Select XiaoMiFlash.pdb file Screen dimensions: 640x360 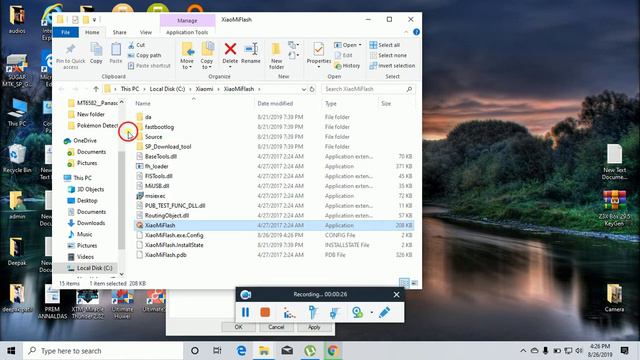(x=165, y=255)
